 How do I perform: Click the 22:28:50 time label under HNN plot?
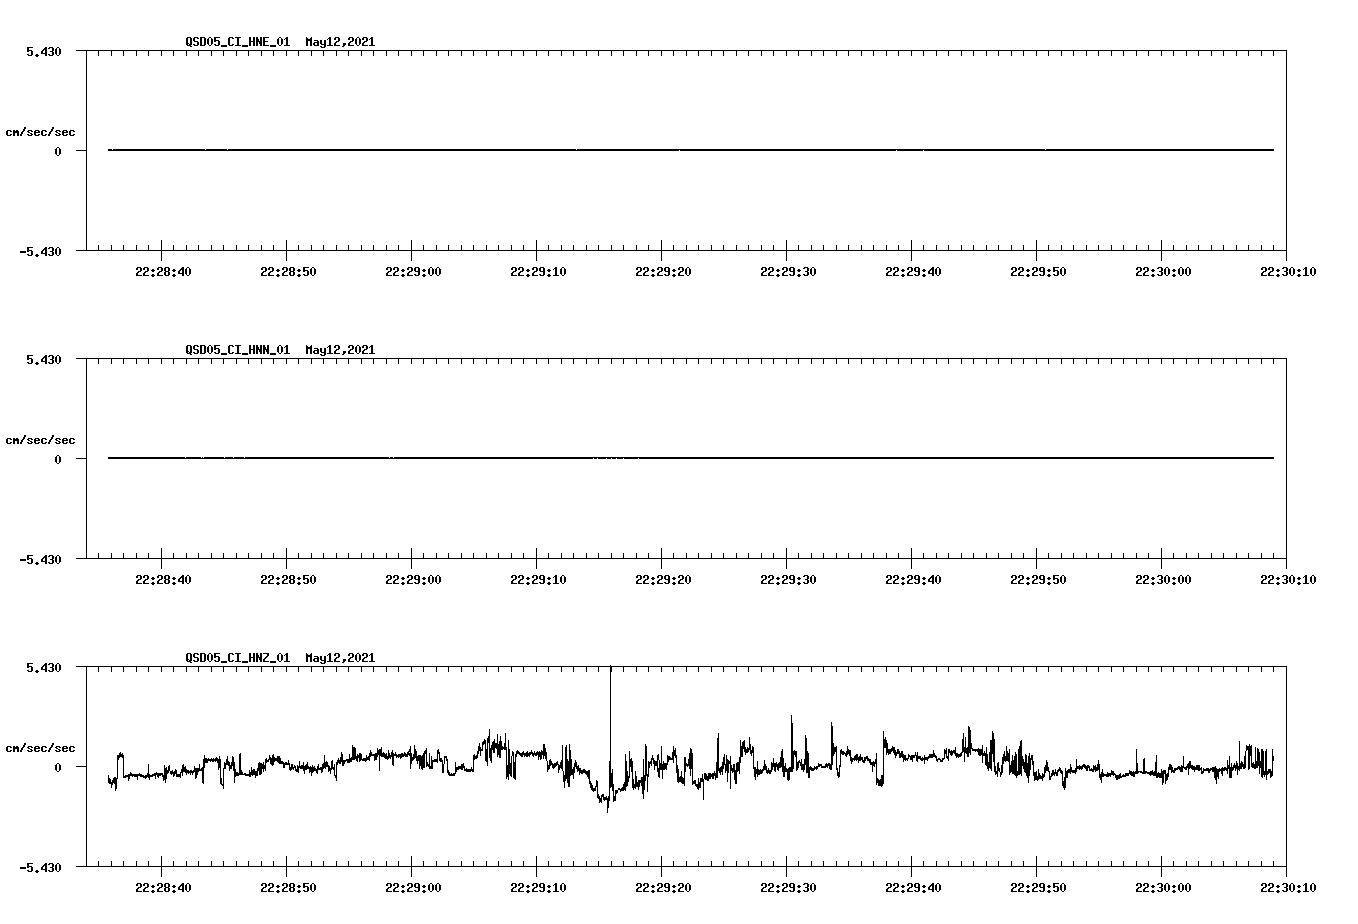coord(288,579)
